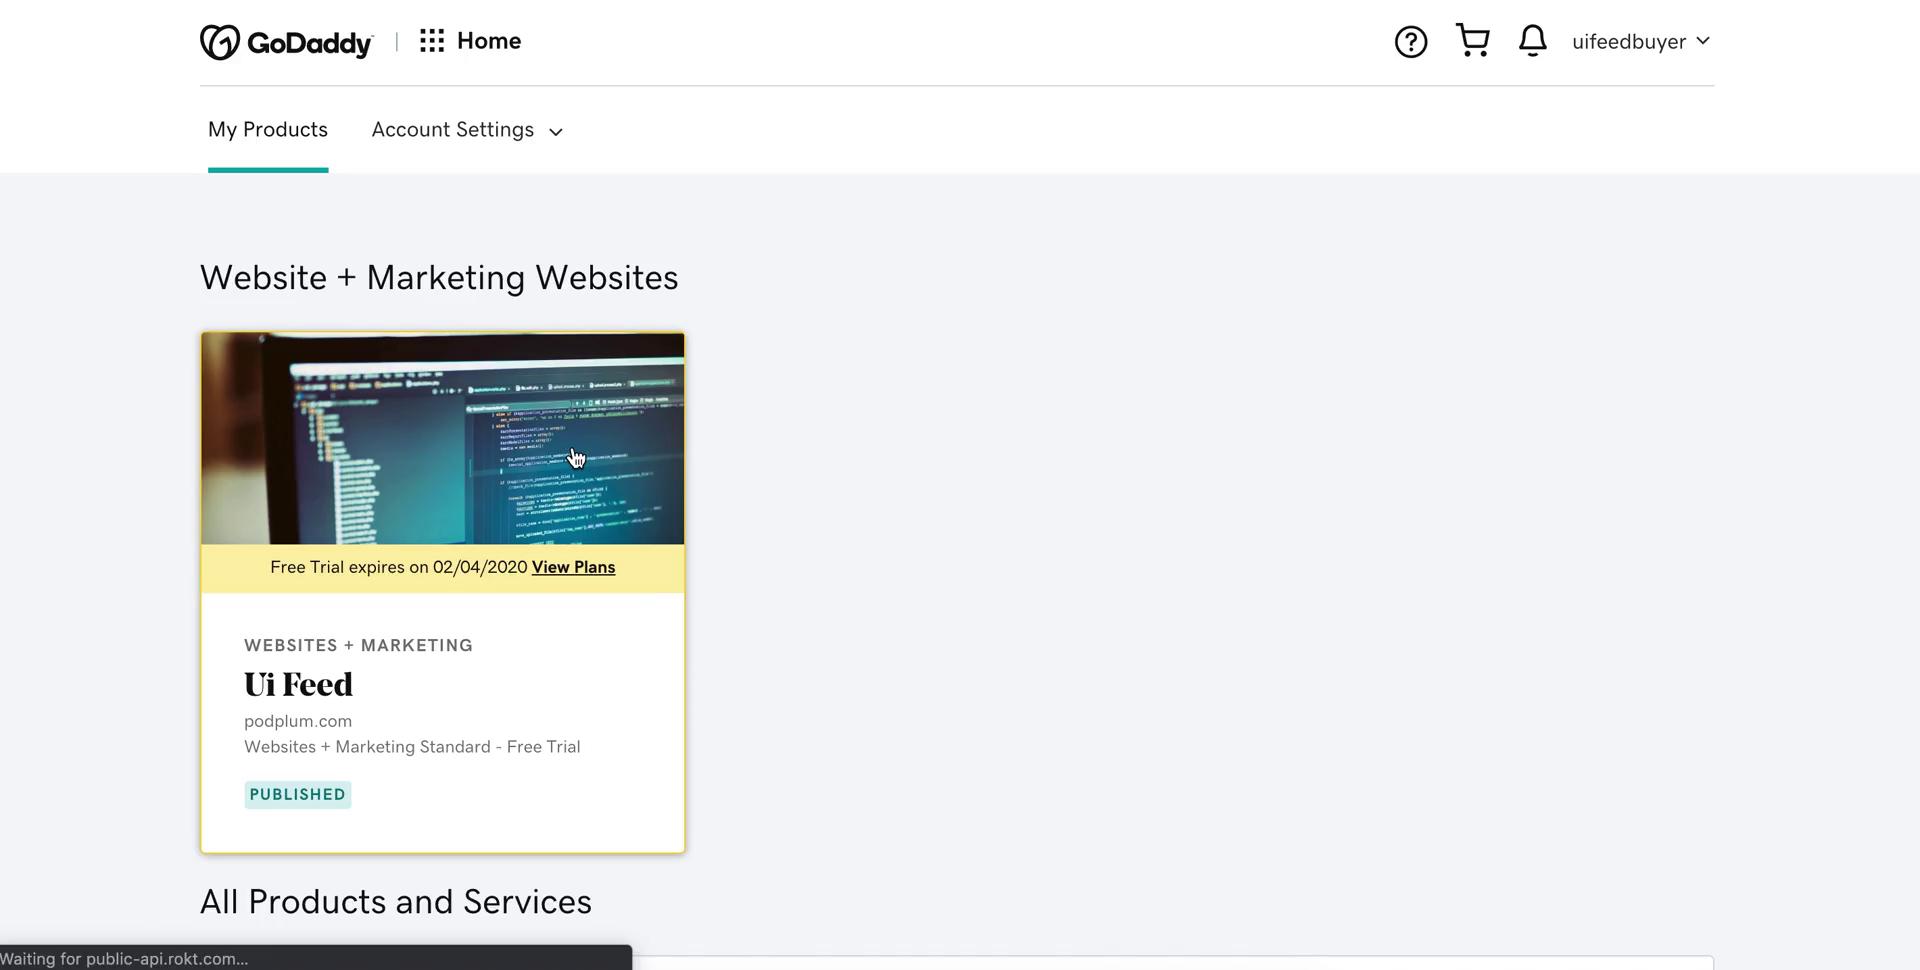
Task: Open the uifeedbuyer account name
Action: click(1628, 42)
